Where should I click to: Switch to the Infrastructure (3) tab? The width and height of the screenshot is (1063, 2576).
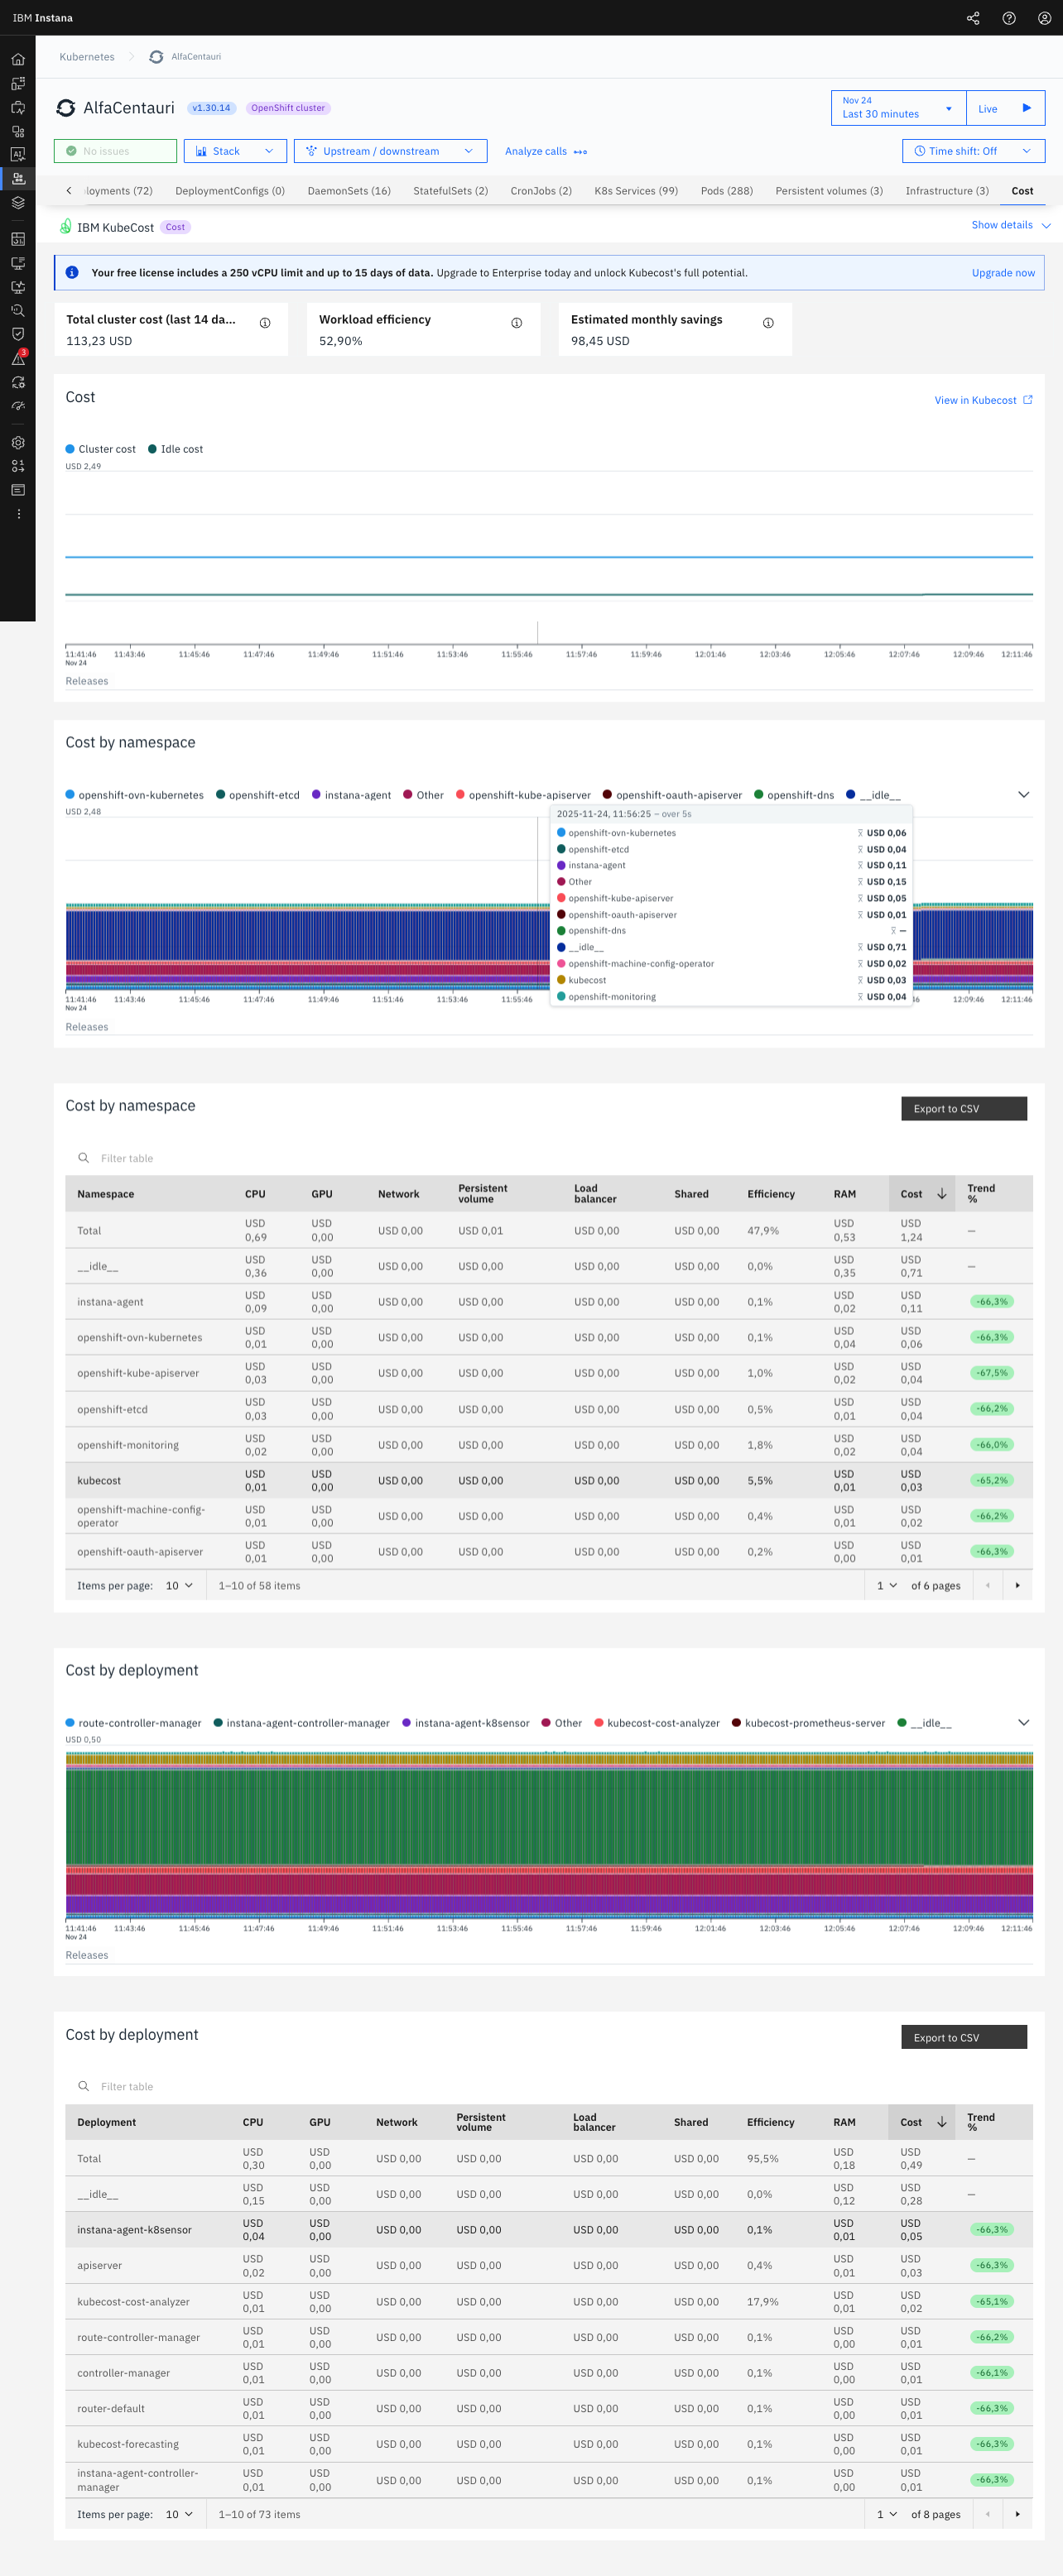click(946, 191)
